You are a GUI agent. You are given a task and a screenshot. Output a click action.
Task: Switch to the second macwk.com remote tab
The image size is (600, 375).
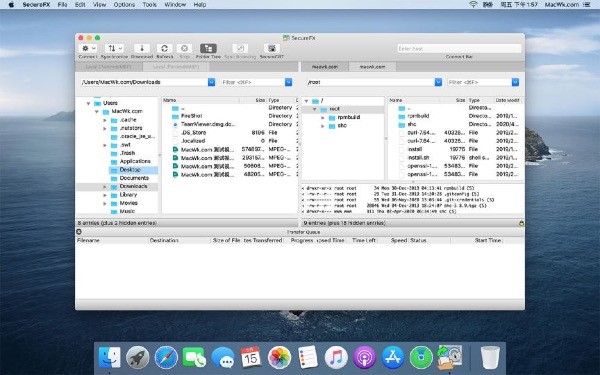[x=372, y=67]
